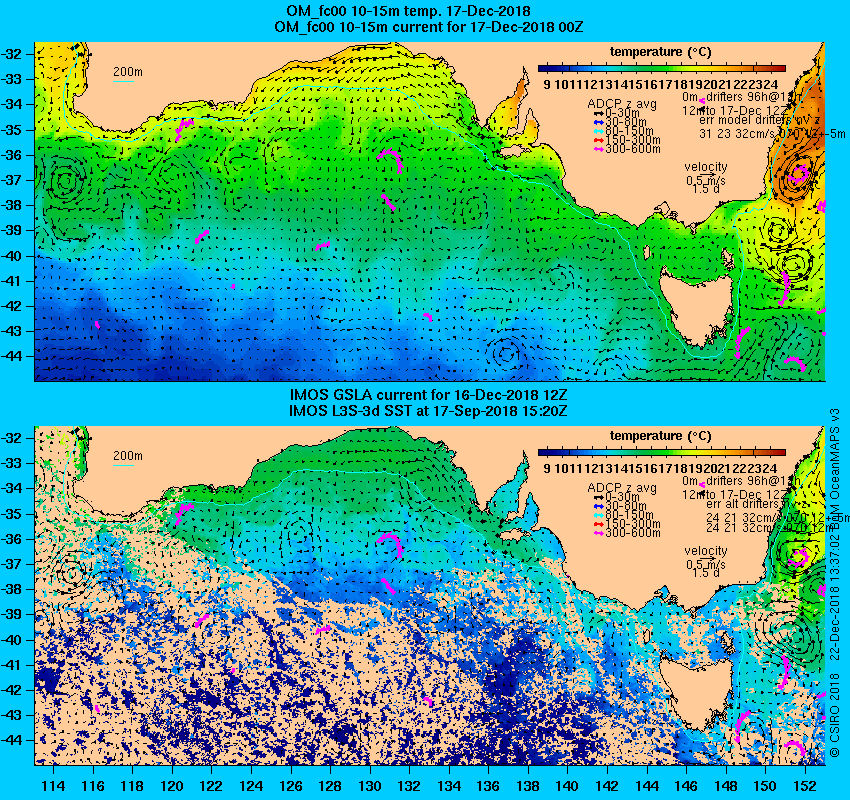Click the magenta 300-600m arrow in bottom ADCP legend
Screen dimensions: 850x800
pos(598,533)
